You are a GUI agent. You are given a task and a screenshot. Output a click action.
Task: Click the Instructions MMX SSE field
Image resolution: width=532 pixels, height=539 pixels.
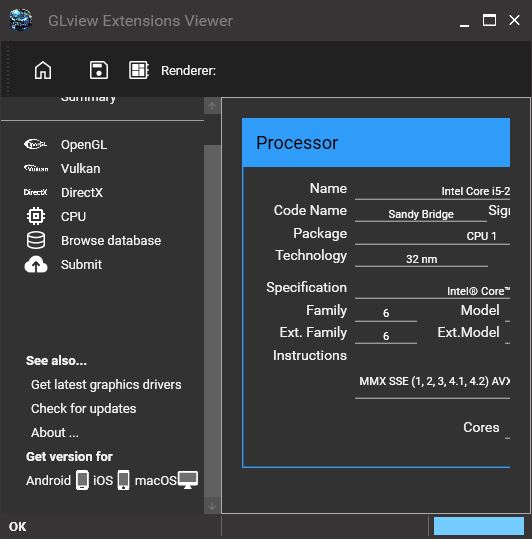pos(432,382)
